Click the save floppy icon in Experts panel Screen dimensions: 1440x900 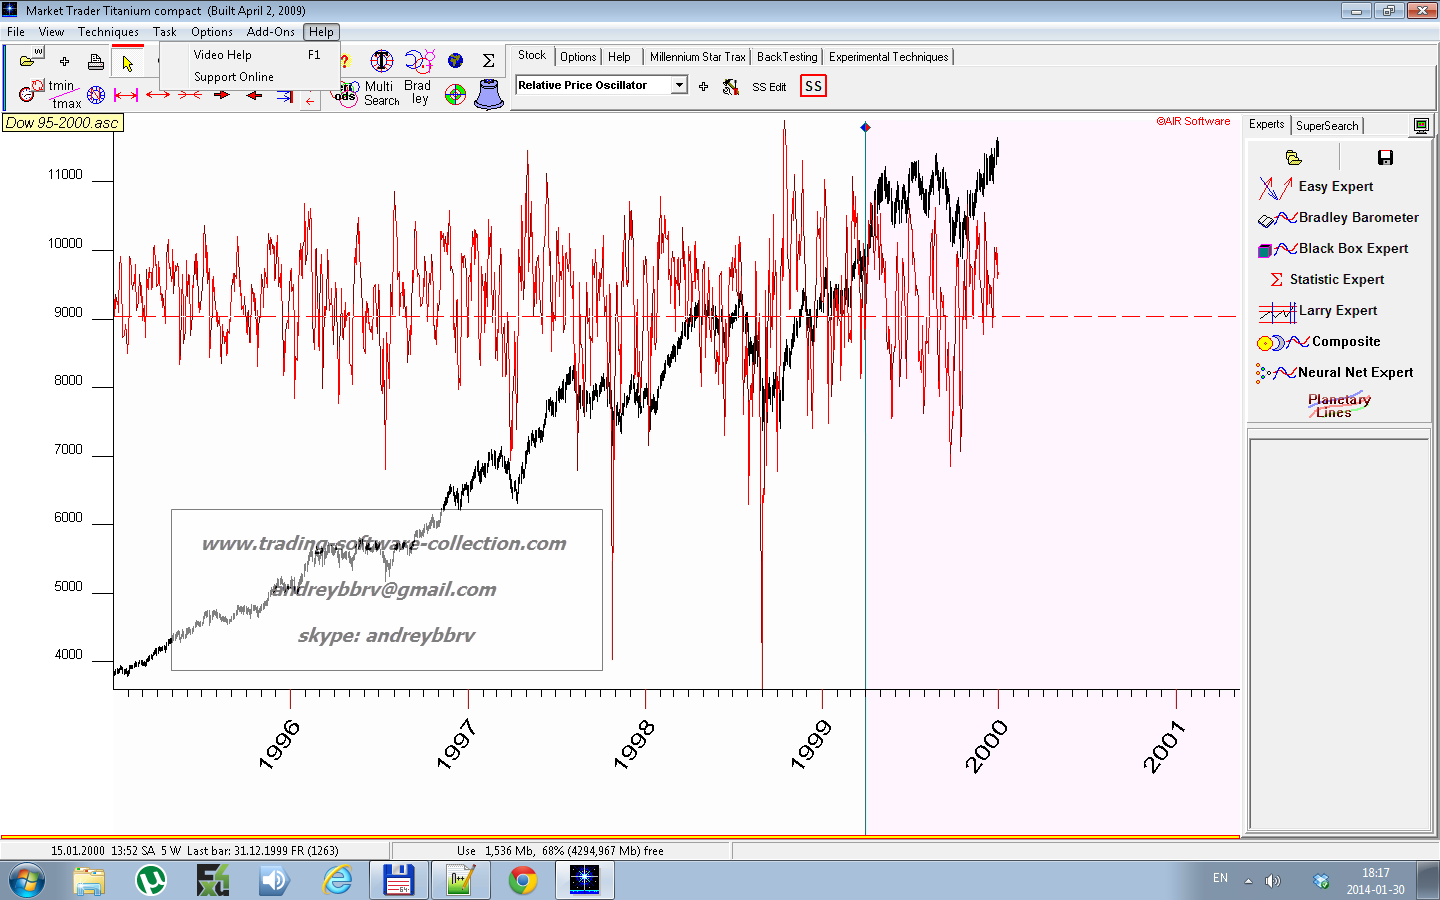coord(1385,157)
